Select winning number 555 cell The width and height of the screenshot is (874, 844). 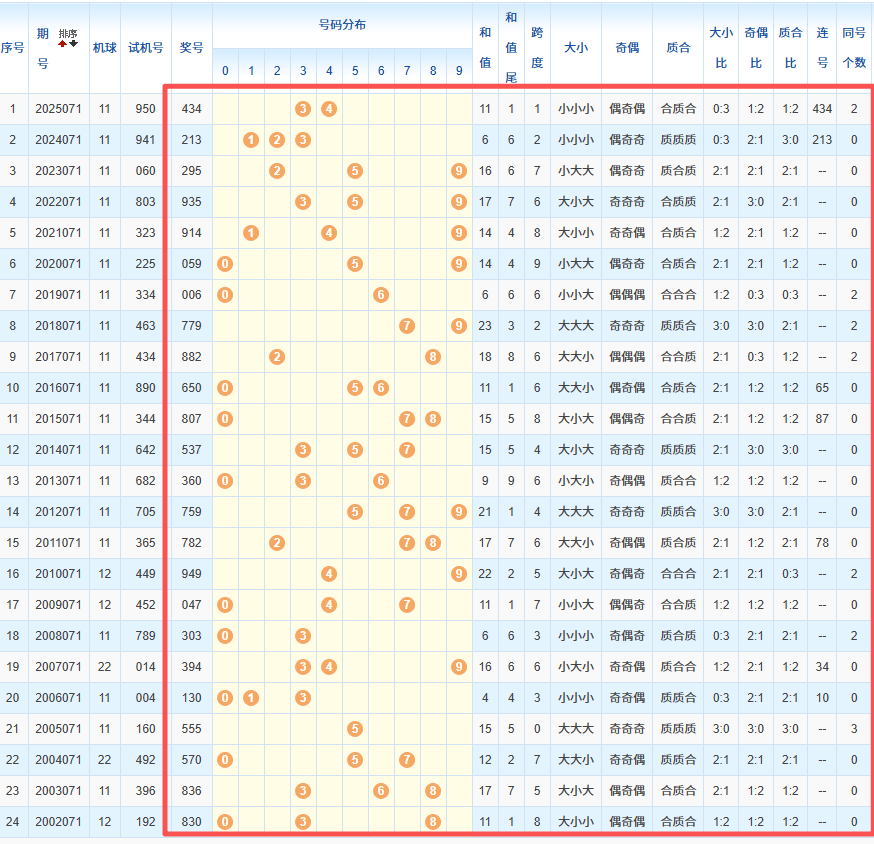(x=191, y=729)
